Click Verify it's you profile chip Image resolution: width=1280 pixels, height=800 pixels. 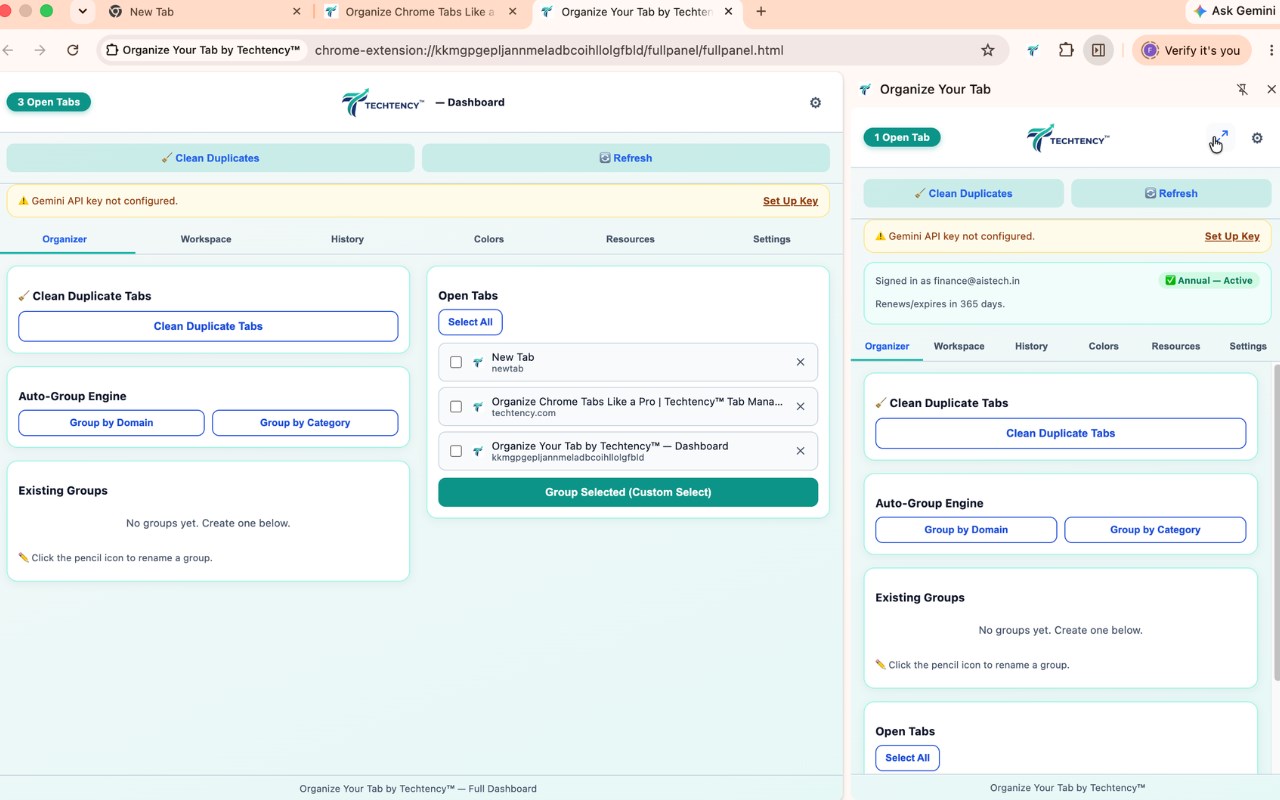(1191, 50)
